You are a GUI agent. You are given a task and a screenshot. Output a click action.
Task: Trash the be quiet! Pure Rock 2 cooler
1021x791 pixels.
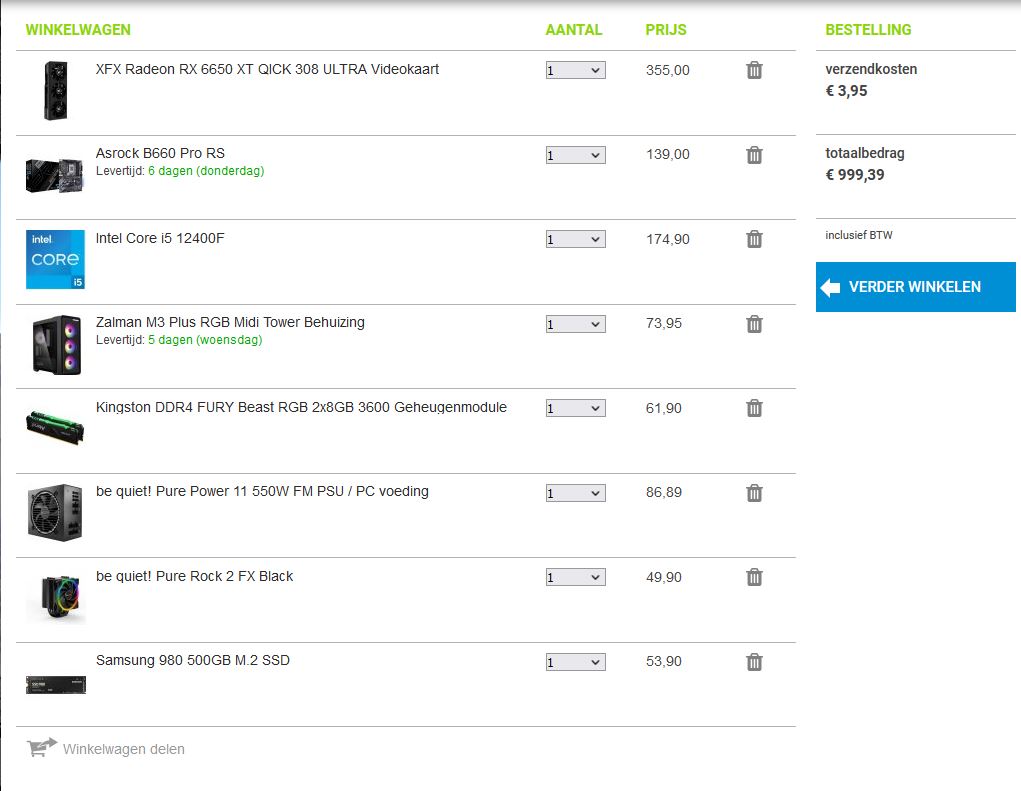click(754, 577)
